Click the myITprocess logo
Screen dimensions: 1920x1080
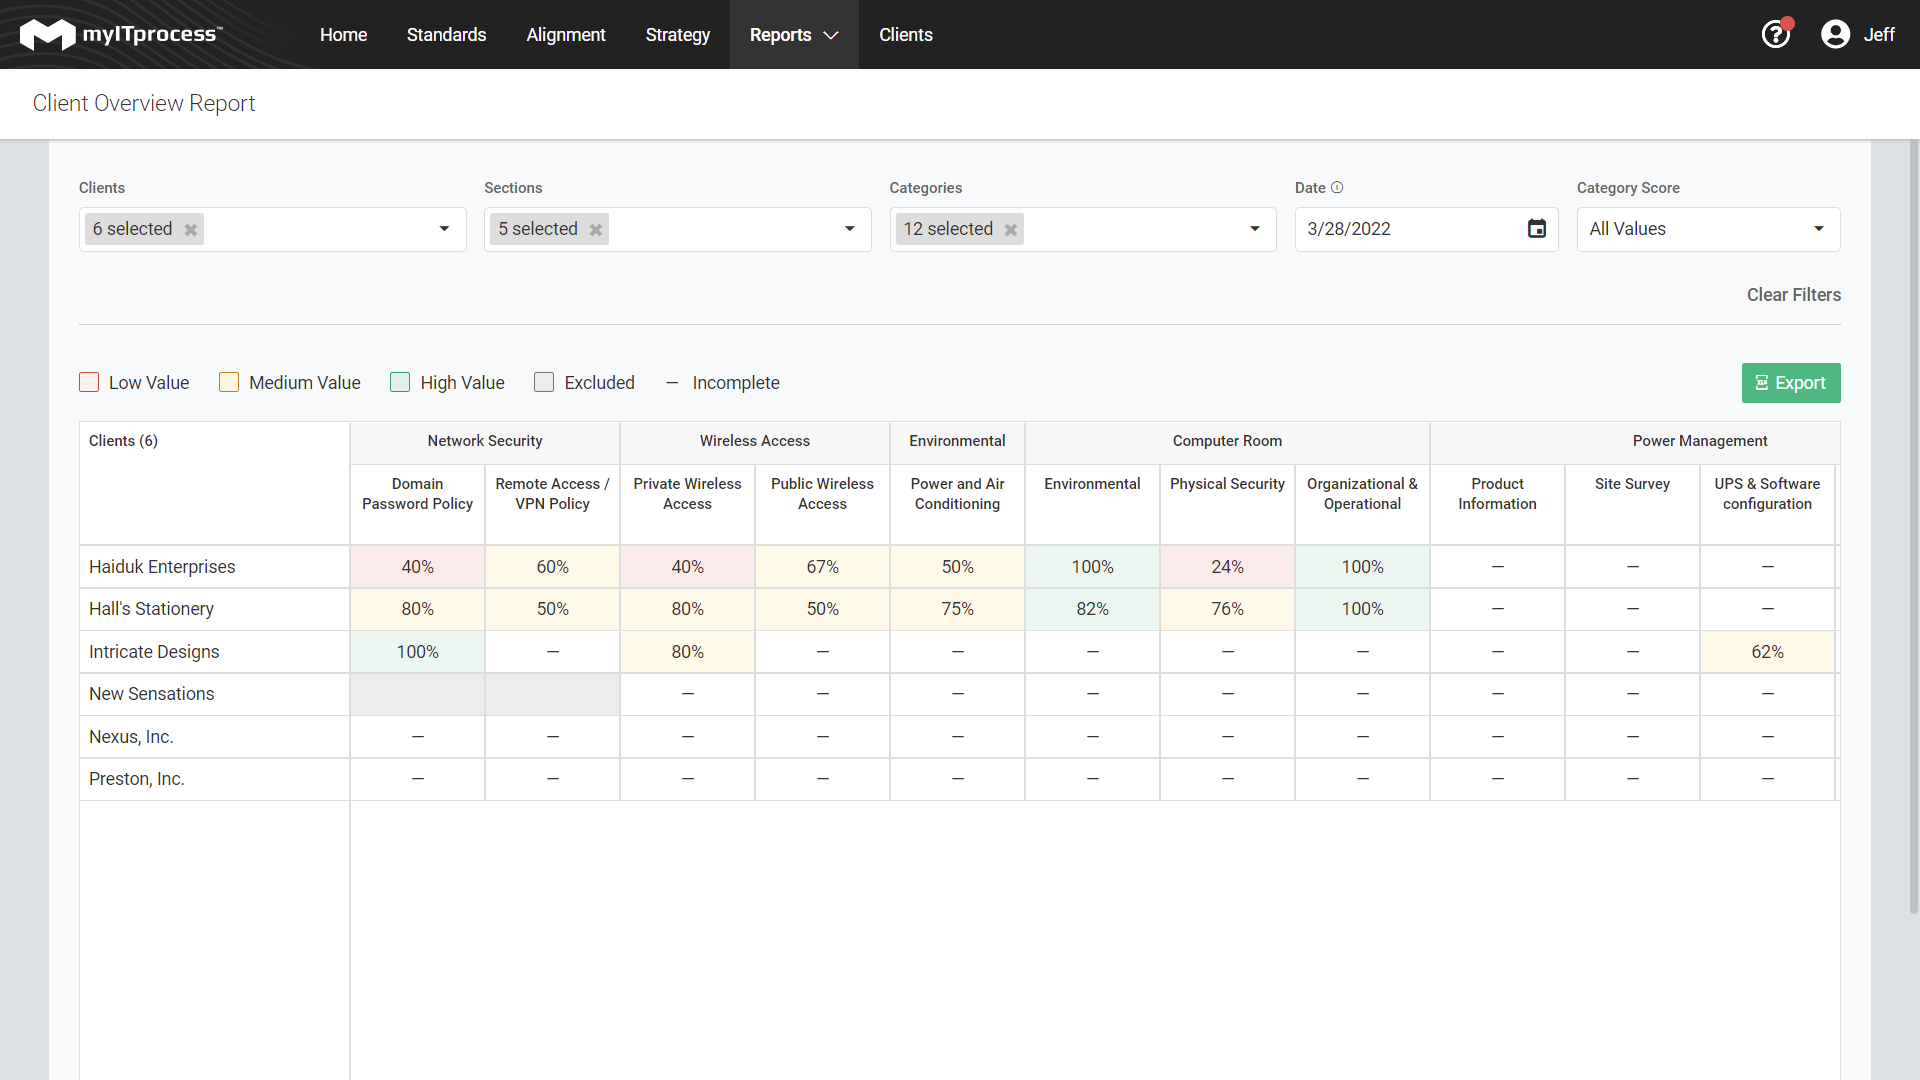tap(121, 34)
